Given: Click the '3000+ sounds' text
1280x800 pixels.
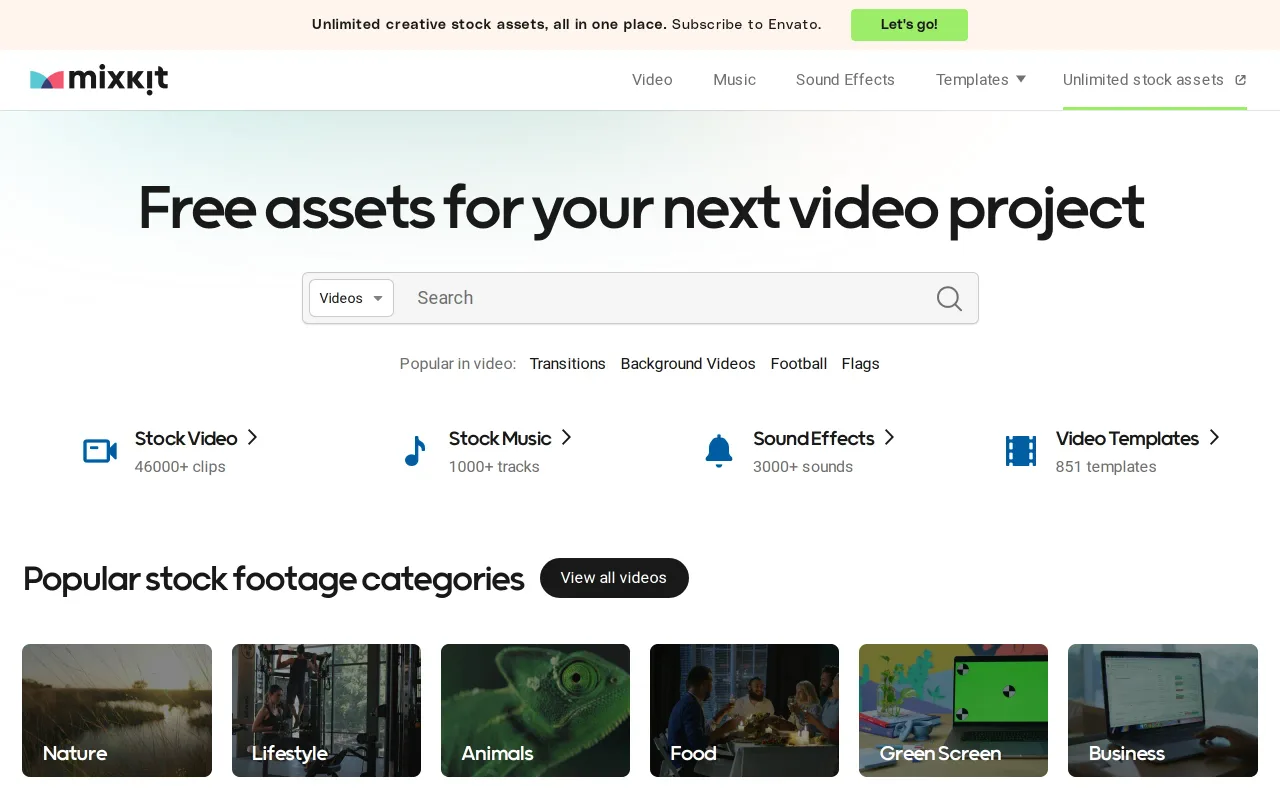Looking at the screenshot, I should pyautogui.click(x=803, y=467).
